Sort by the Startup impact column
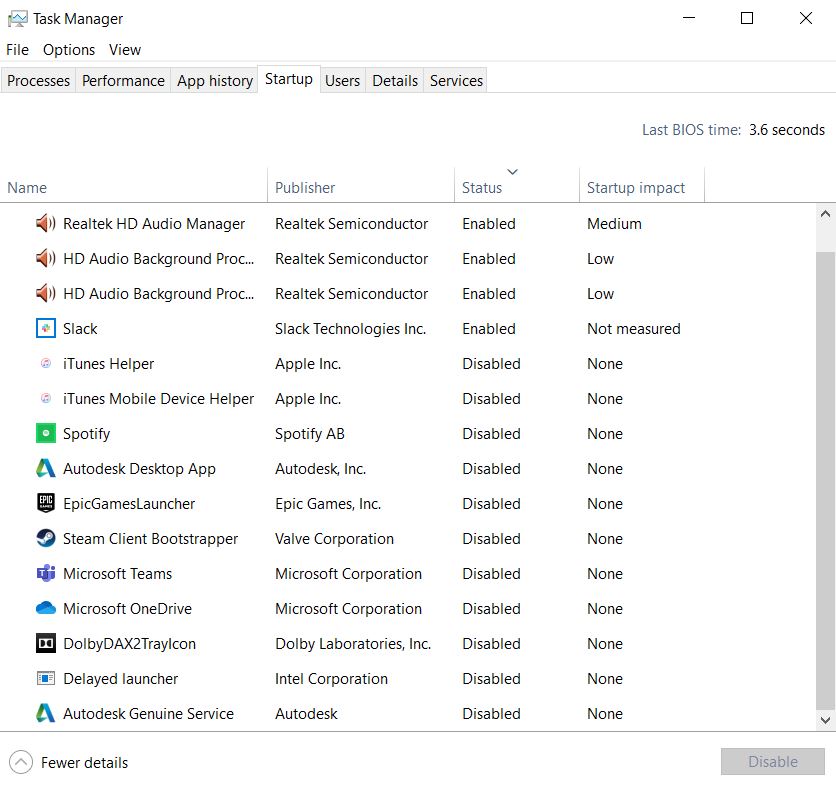Image resolution: width=836 pixels, height=790 pixels. click(641, 187)
